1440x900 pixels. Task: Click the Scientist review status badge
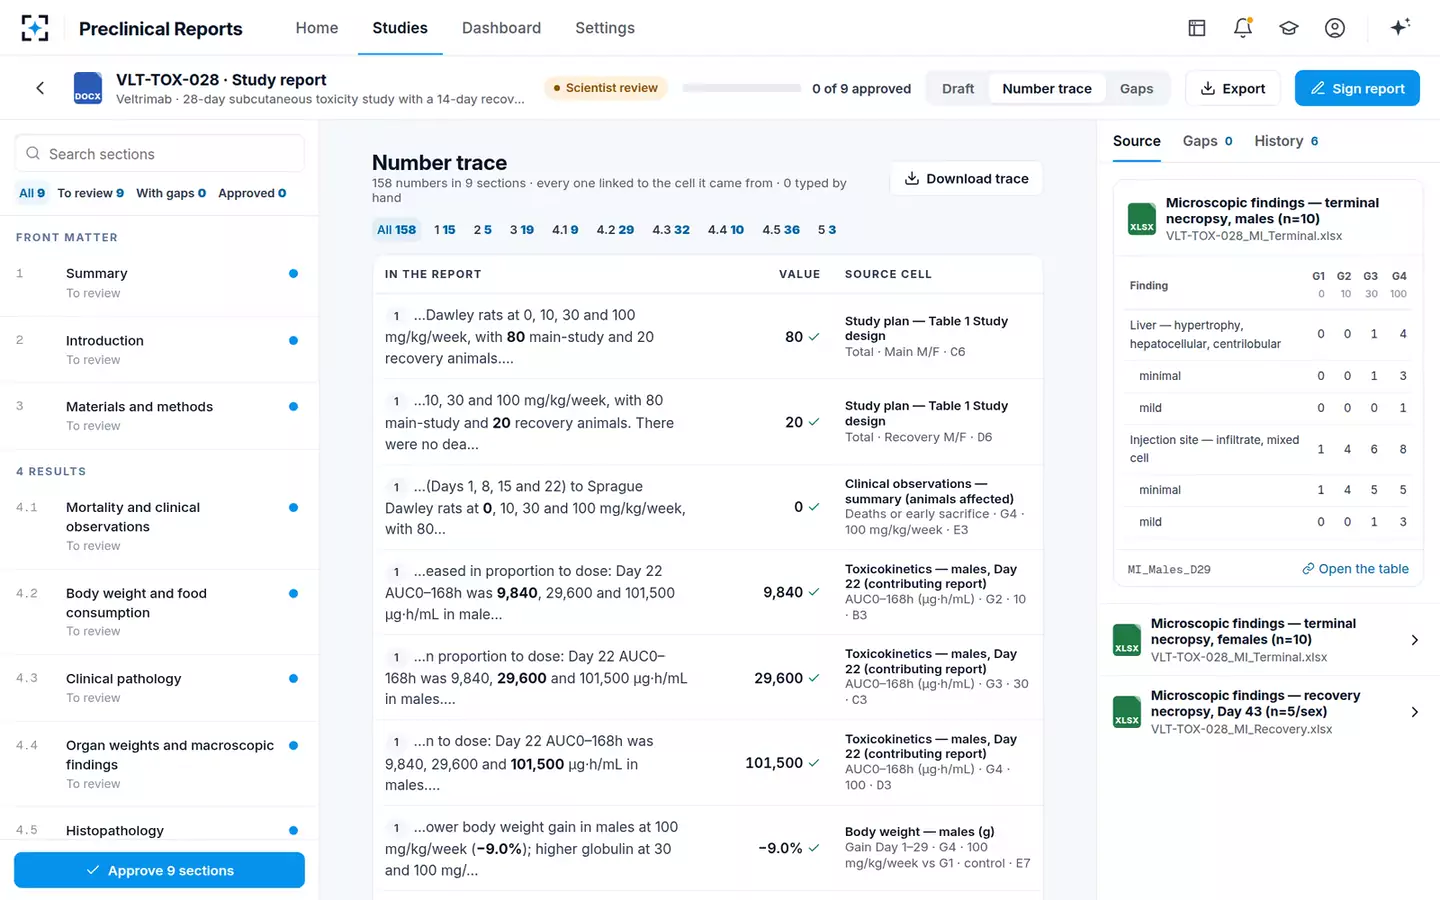(x=605, y=88)
